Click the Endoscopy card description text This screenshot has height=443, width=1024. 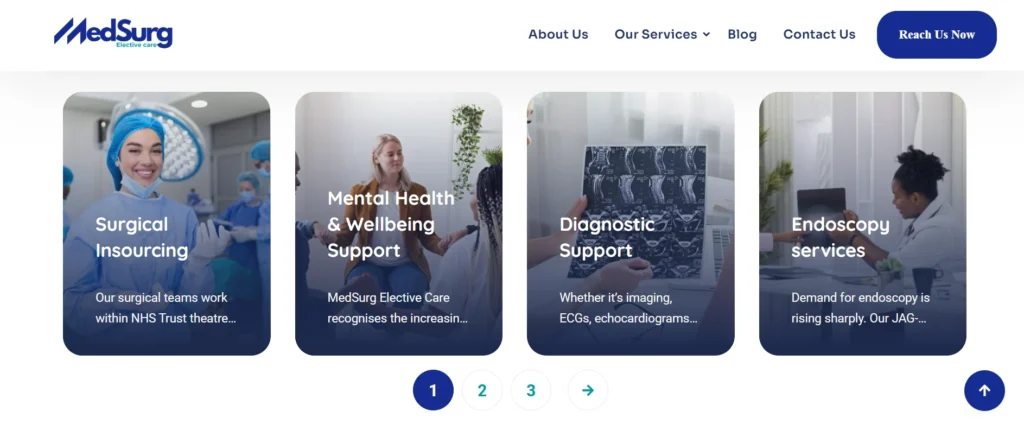coord(860,308)
